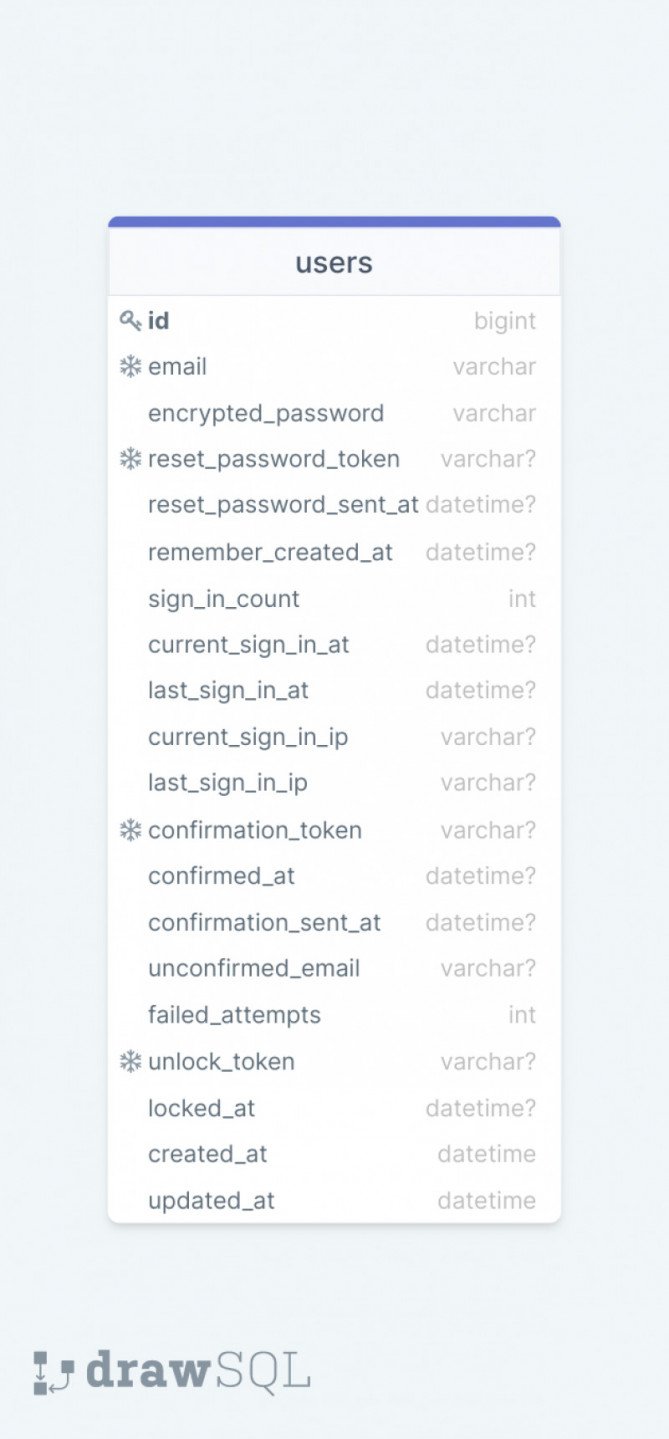669x1439 pixels.
Task: Select the encrypted_password column row
Action: coord(334,413)
